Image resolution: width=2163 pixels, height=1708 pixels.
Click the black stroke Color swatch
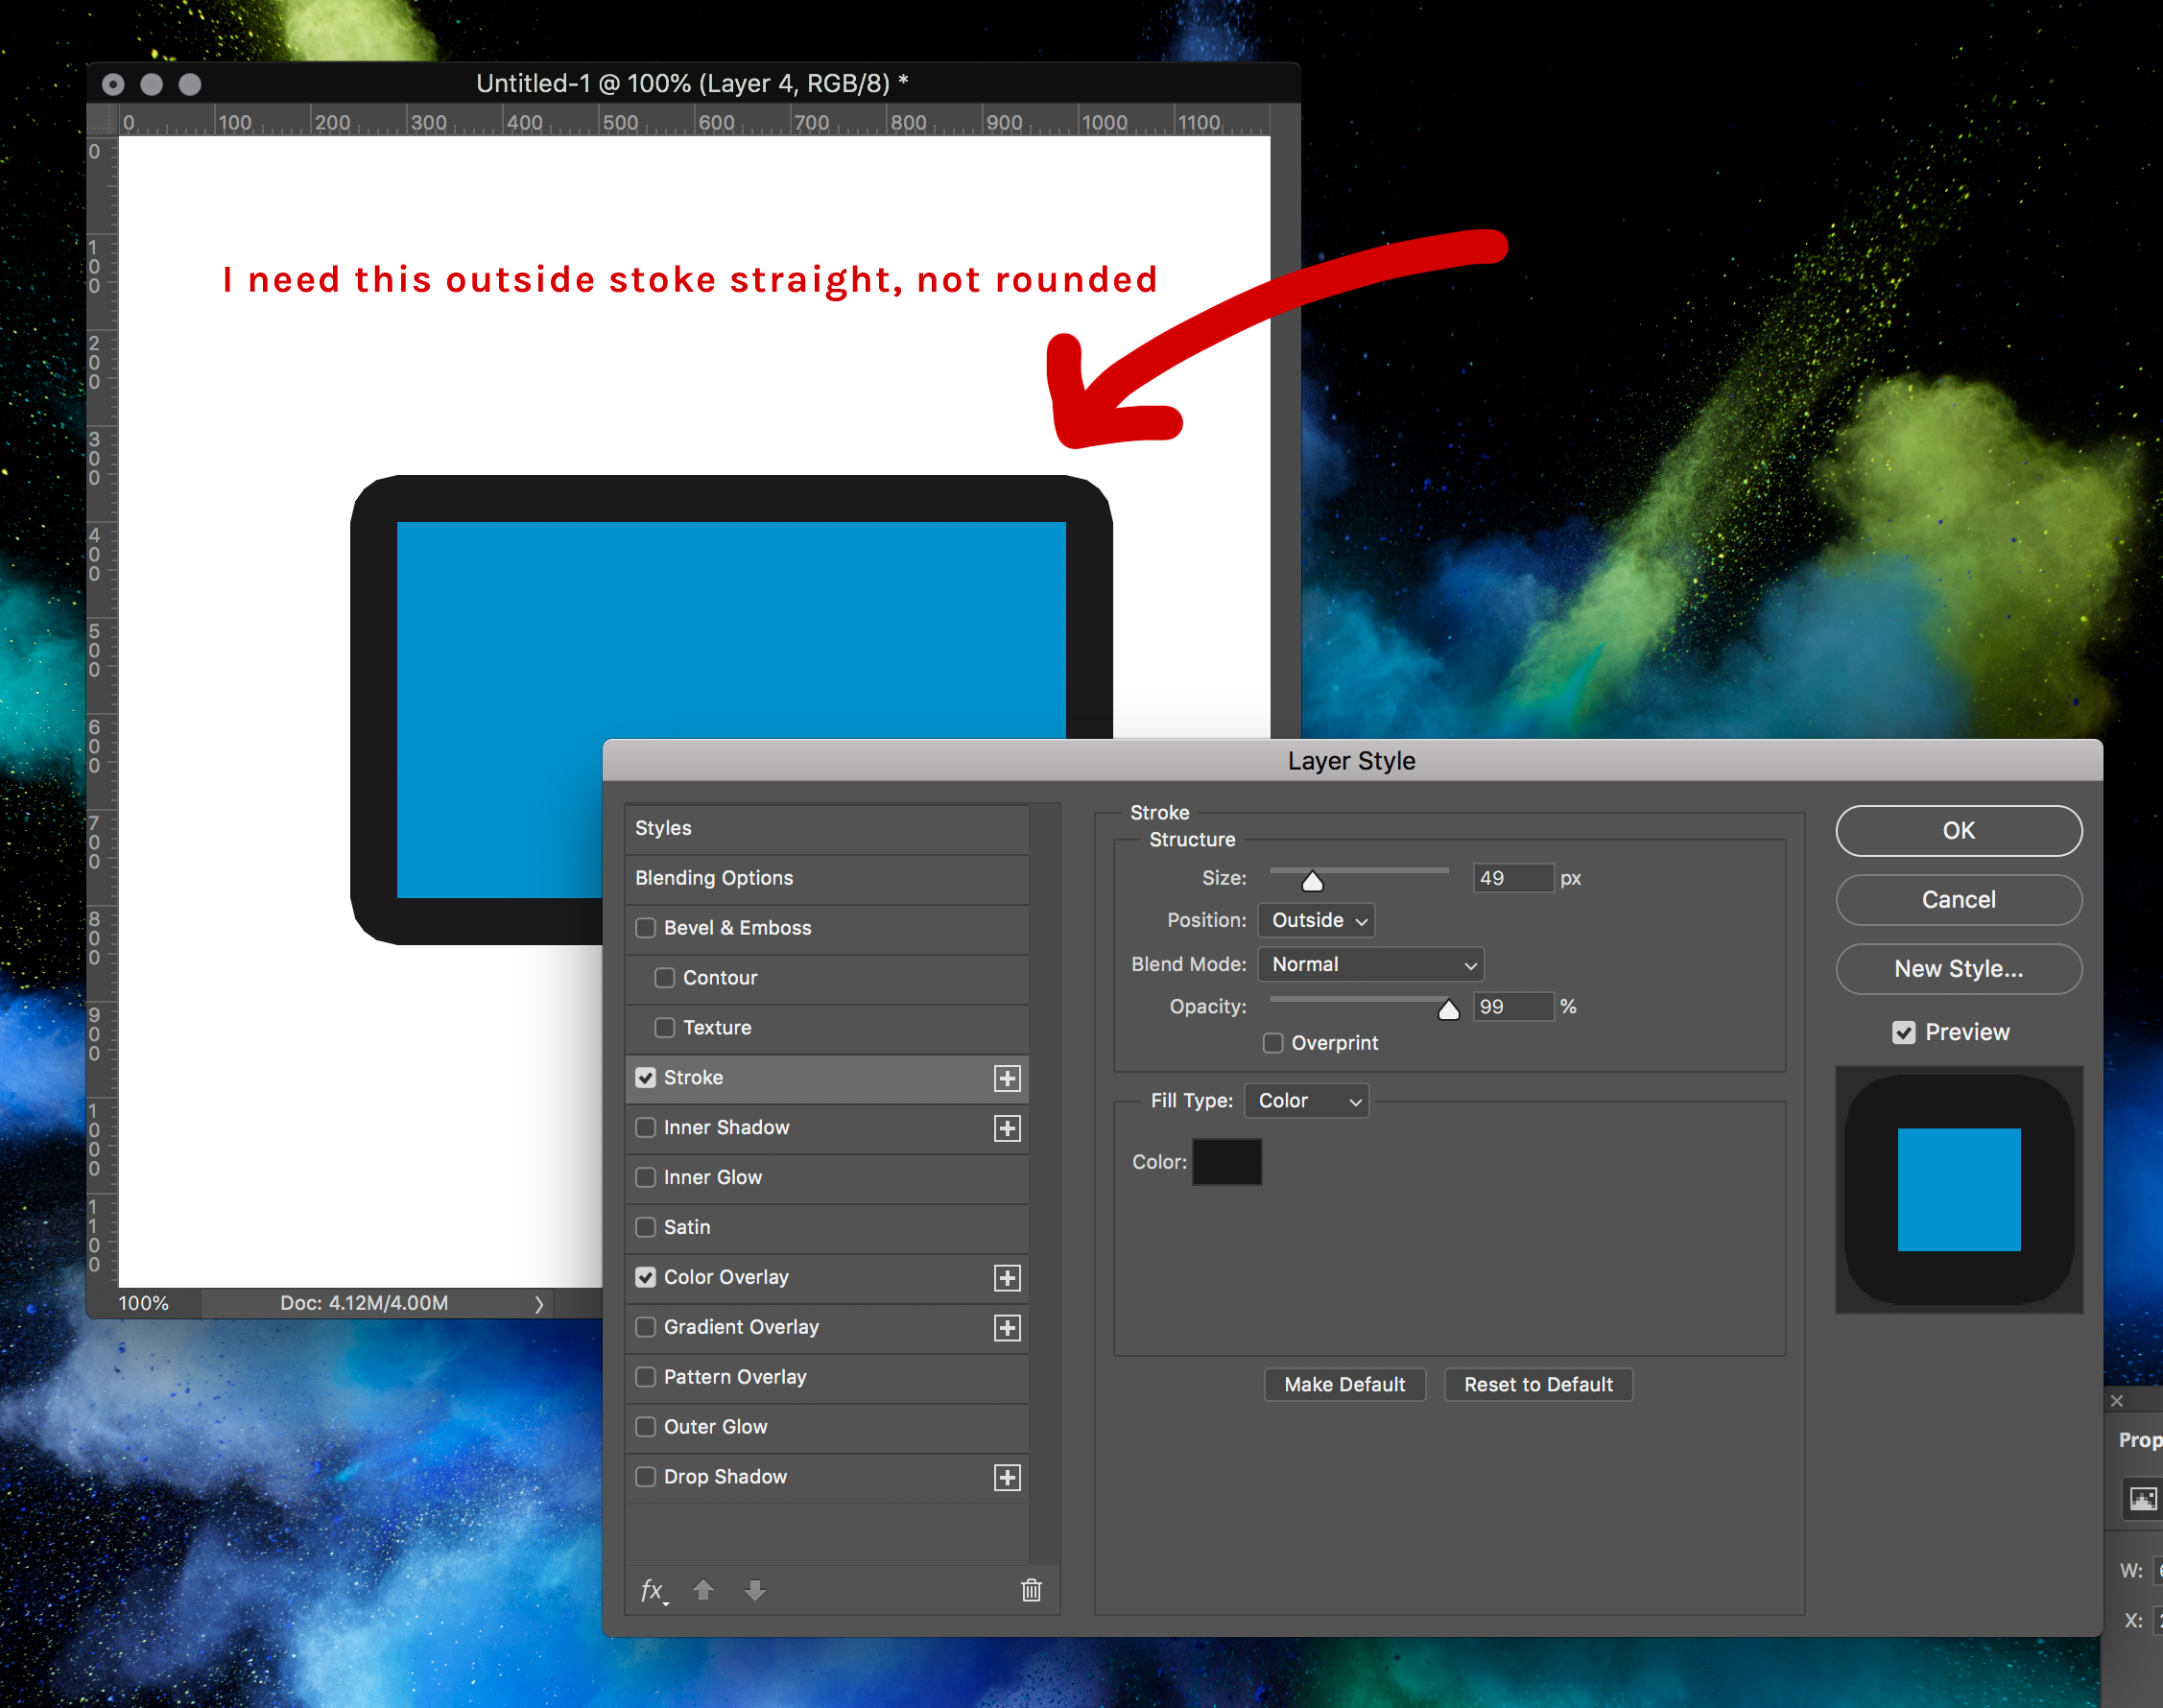pyautogui.click(x=1229, y=1160)
